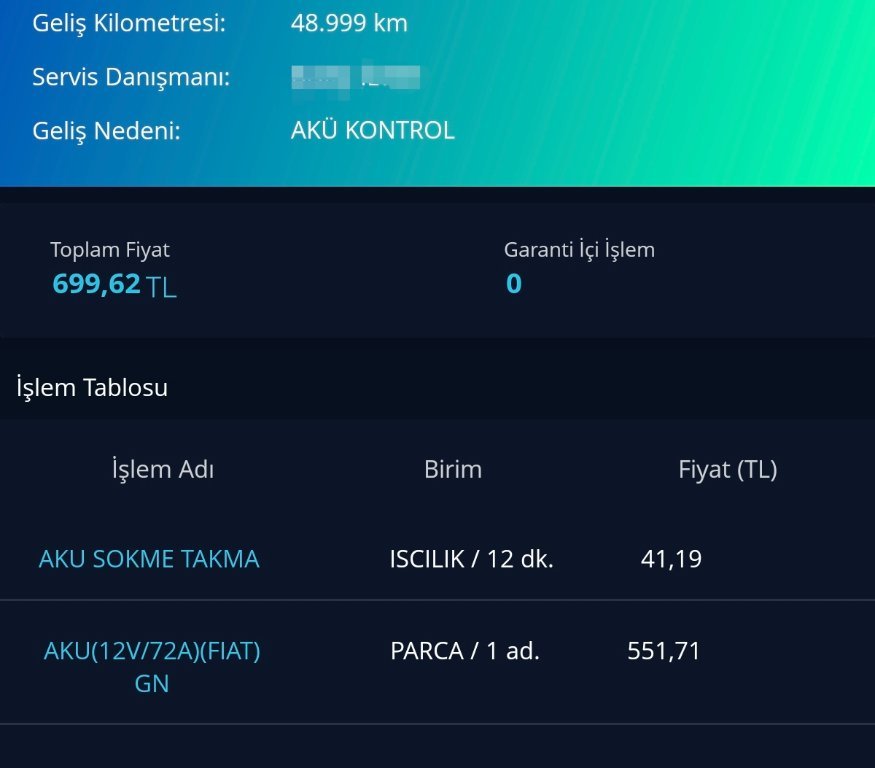Click the ISCILIK / 12 dk. unit cell
875x768 pixels.
[x=471, y=559]
